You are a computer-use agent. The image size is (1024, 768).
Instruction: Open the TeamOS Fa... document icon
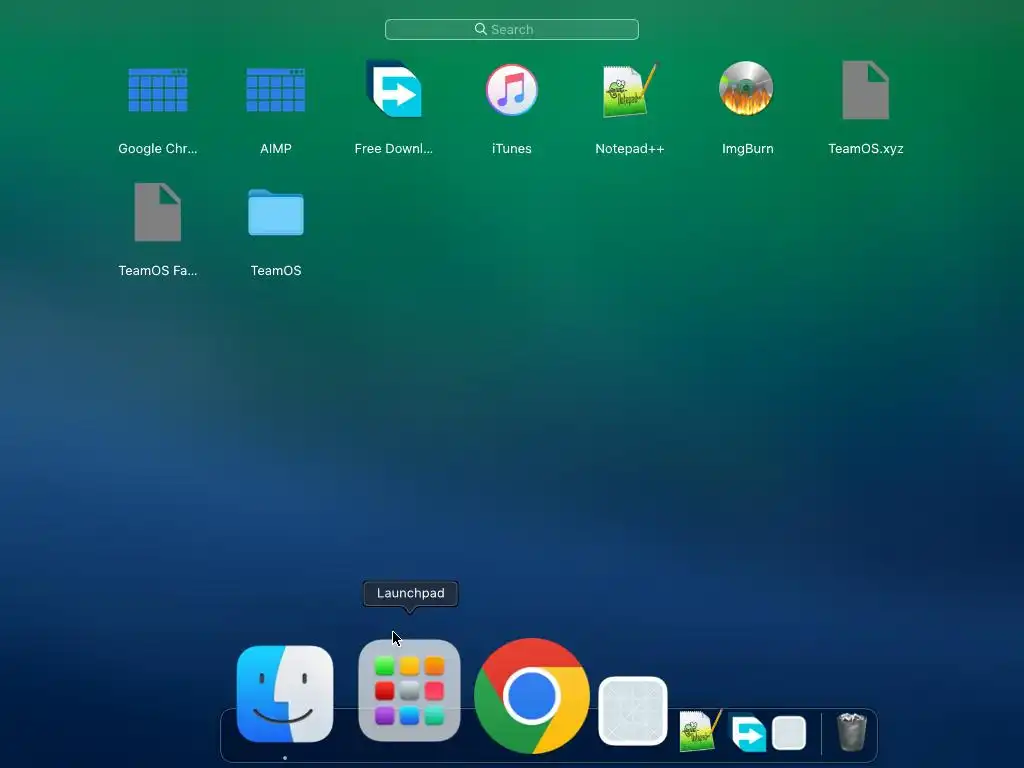[x=157, y=212]
